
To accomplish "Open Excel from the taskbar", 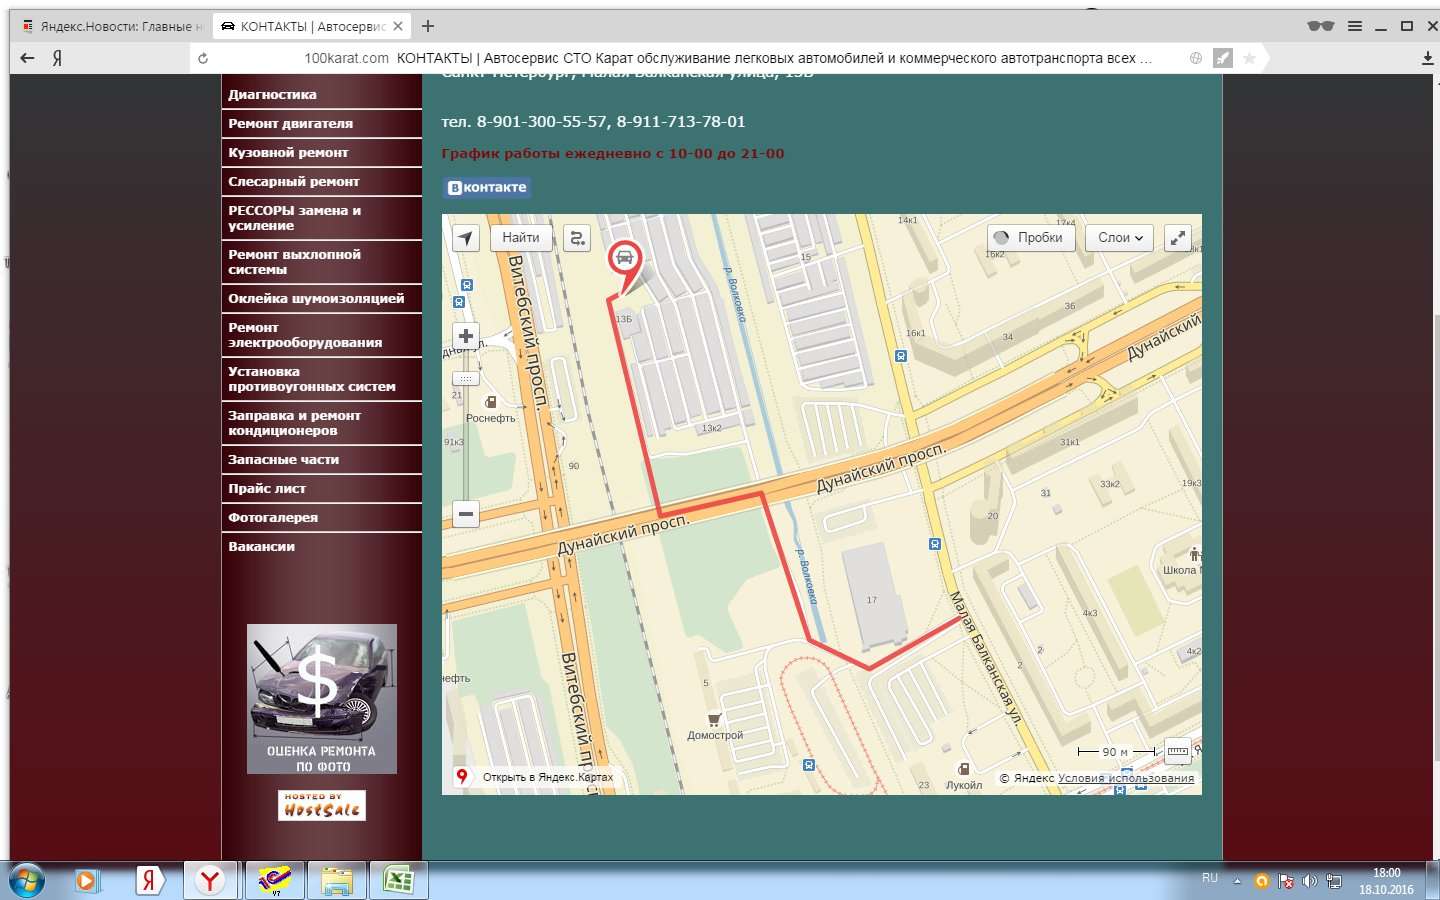I will (398, 881).
